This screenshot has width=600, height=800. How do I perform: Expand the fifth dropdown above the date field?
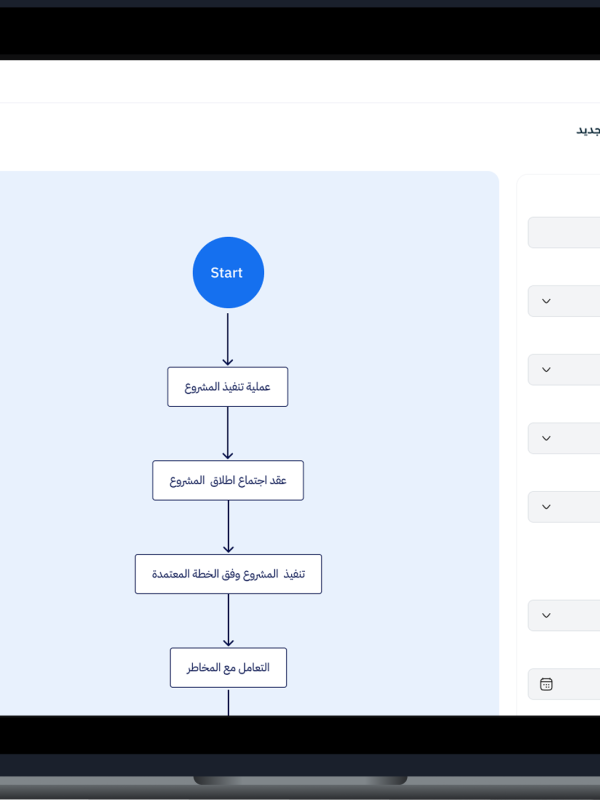tap(546, 615)
